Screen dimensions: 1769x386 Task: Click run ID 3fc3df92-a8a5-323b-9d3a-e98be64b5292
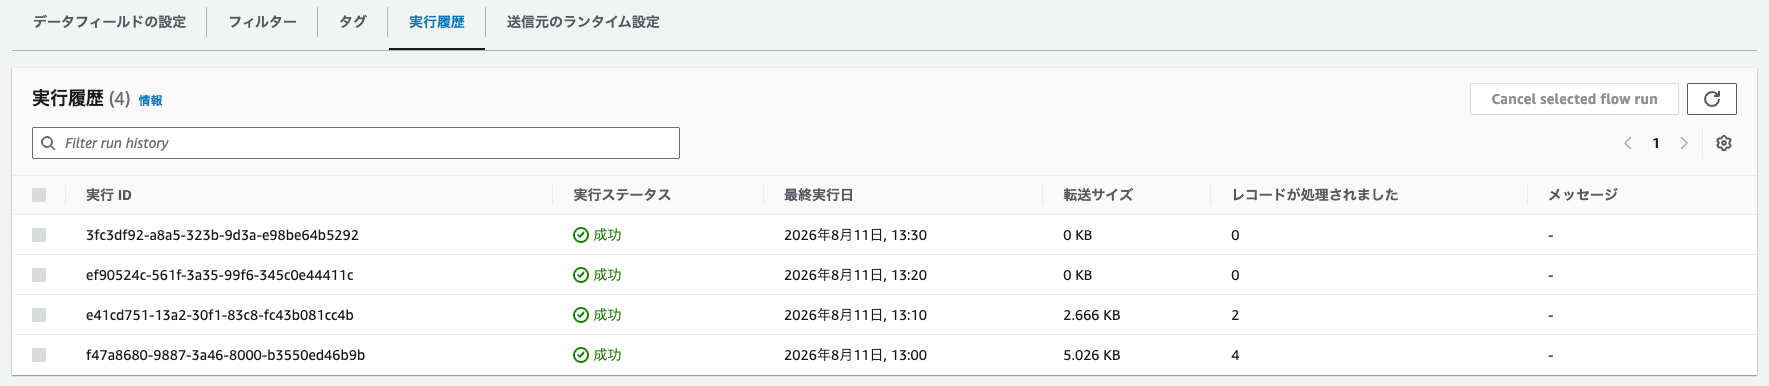[x=222, y=235]
